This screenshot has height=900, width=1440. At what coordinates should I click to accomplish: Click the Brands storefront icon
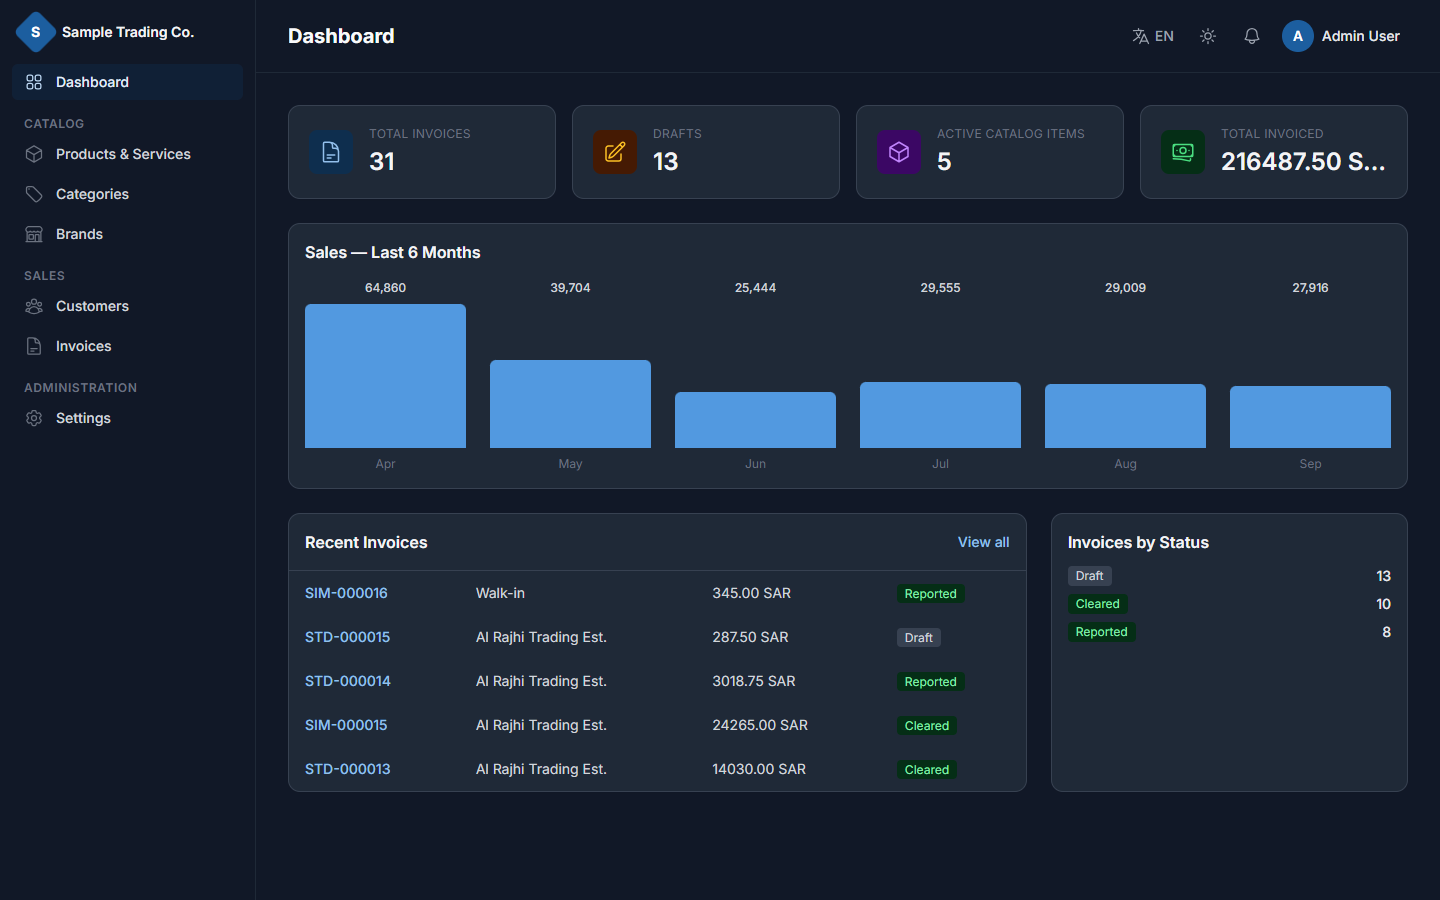click(x=34, y=234)
